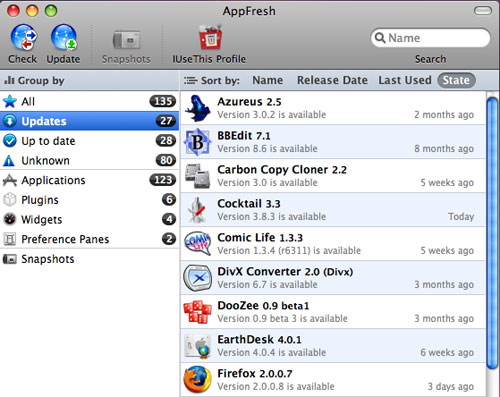This screenshot has width=500, height=397.
Task: Click the checkmark icon beside Up to date
Action: (10, 141)
